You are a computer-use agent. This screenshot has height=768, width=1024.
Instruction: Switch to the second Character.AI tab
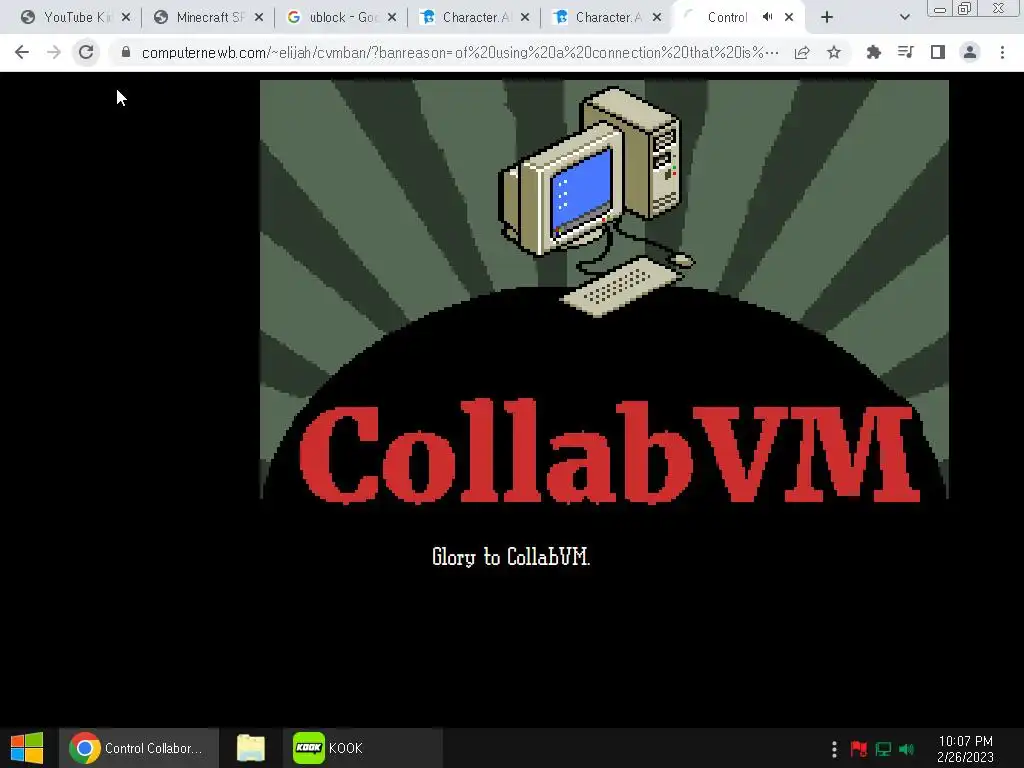600,17
